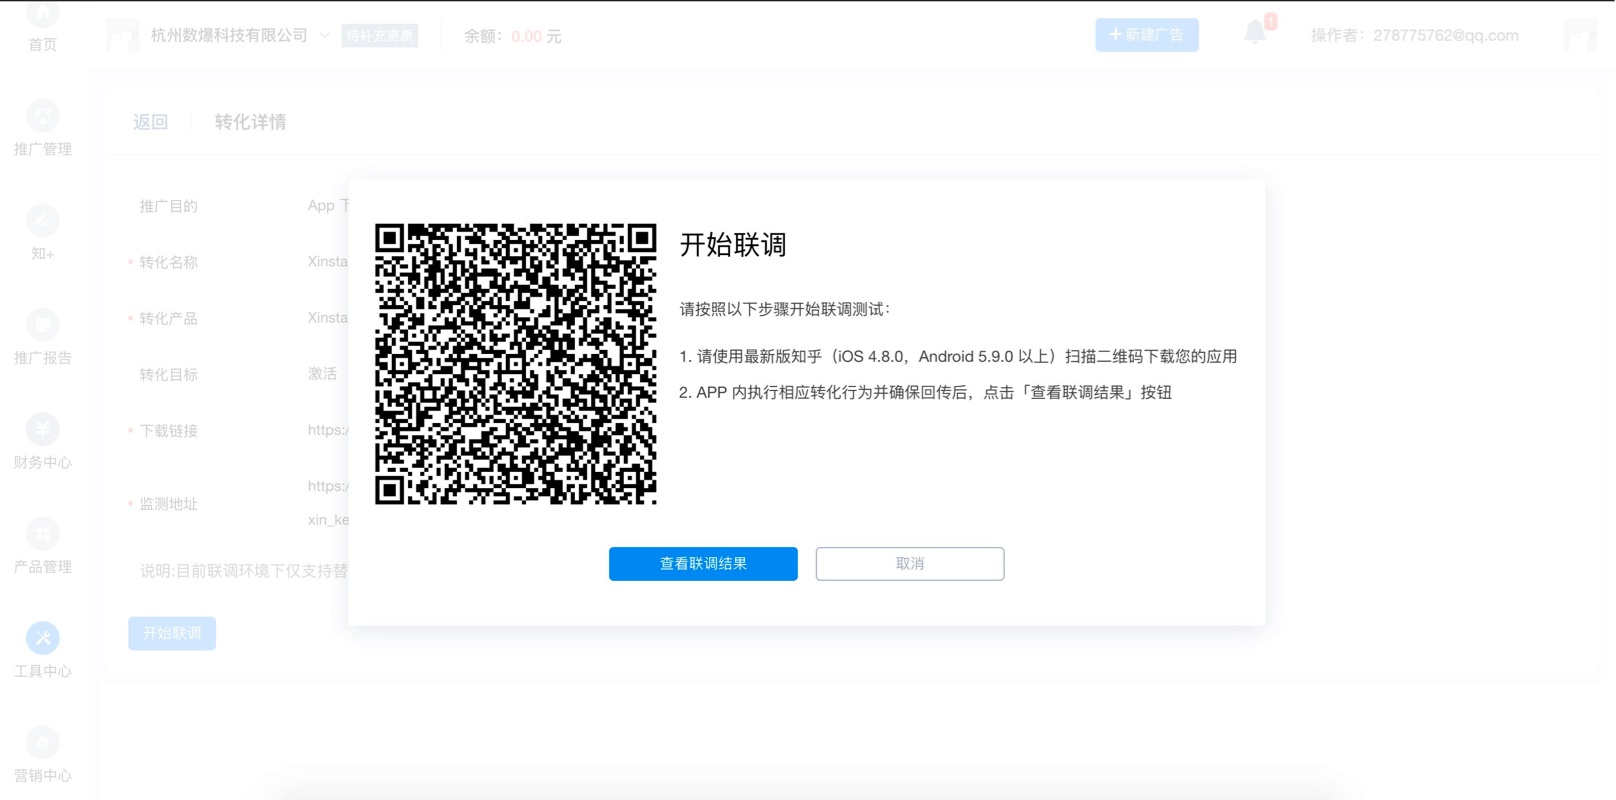
Task: Click the 余额 0.00 元 text
Action: click(x=512, y=36)
